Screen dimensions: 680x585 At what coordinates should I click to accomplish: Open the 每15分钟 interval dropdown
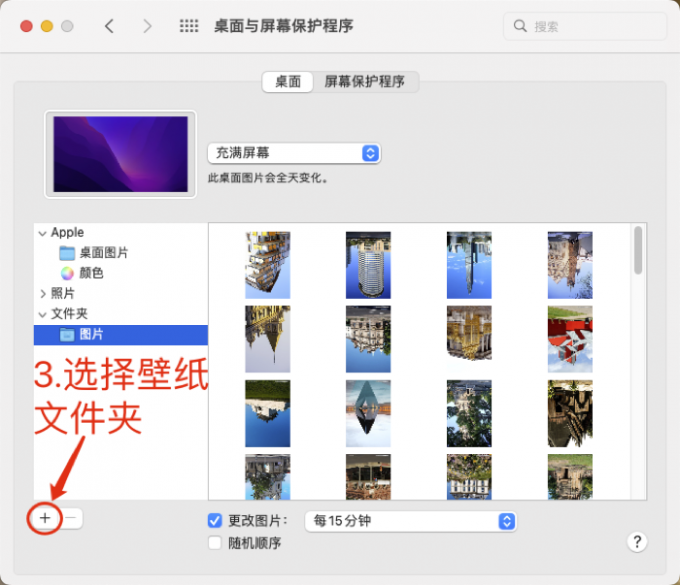(410, 521)
